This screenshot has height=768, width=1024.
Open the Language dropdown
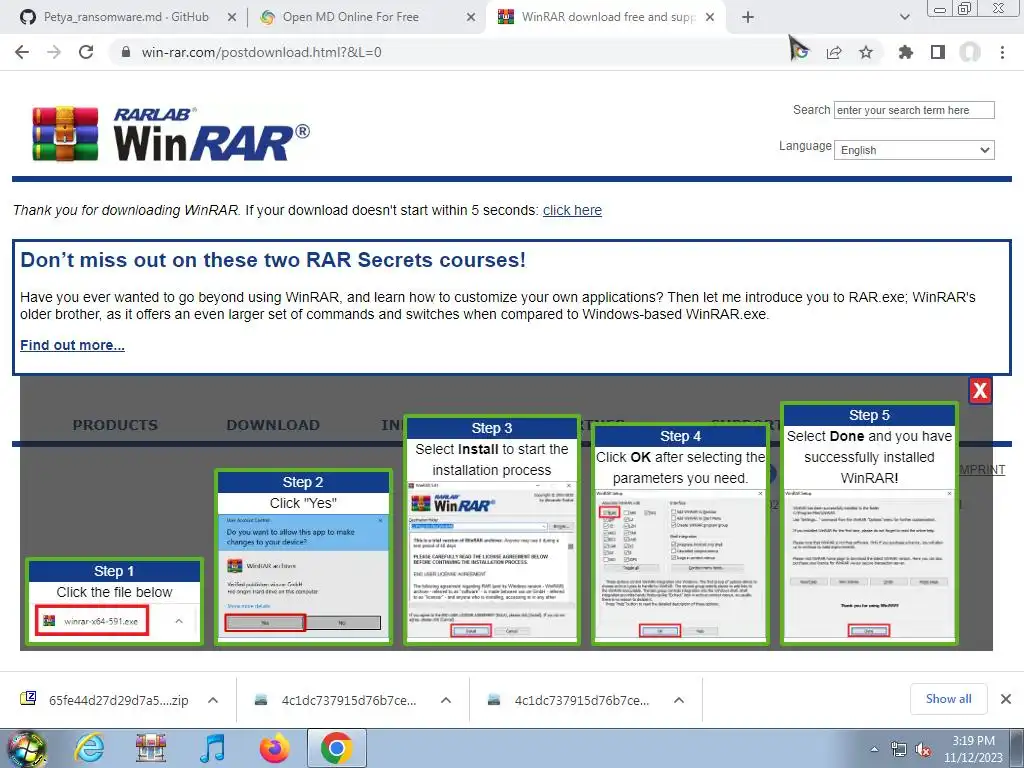pos(914,150)
